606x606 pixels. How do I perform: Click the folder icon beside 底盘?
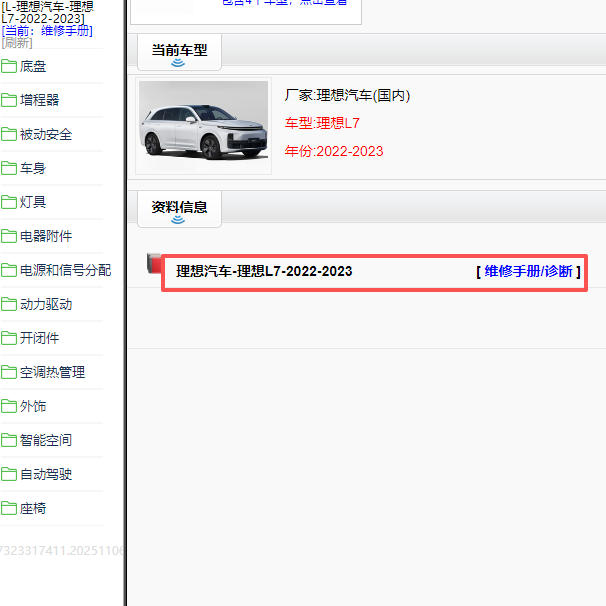[9, 66]
